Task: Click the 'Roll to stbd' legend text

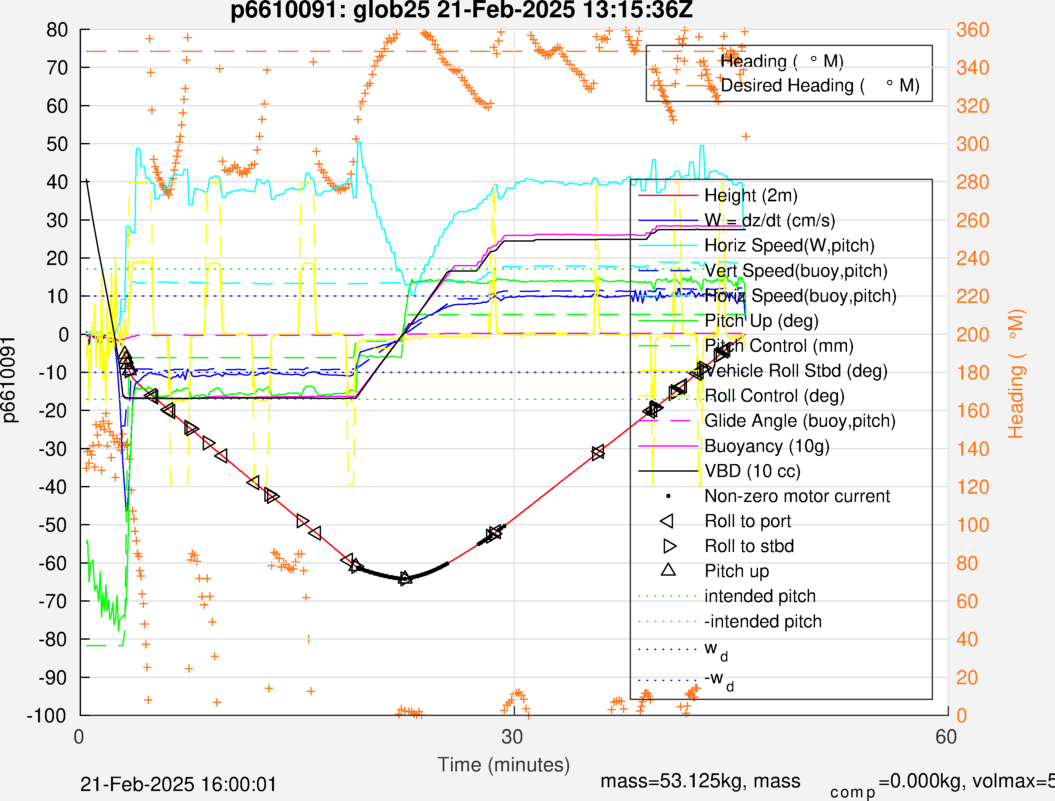Action: coord(749,546)
